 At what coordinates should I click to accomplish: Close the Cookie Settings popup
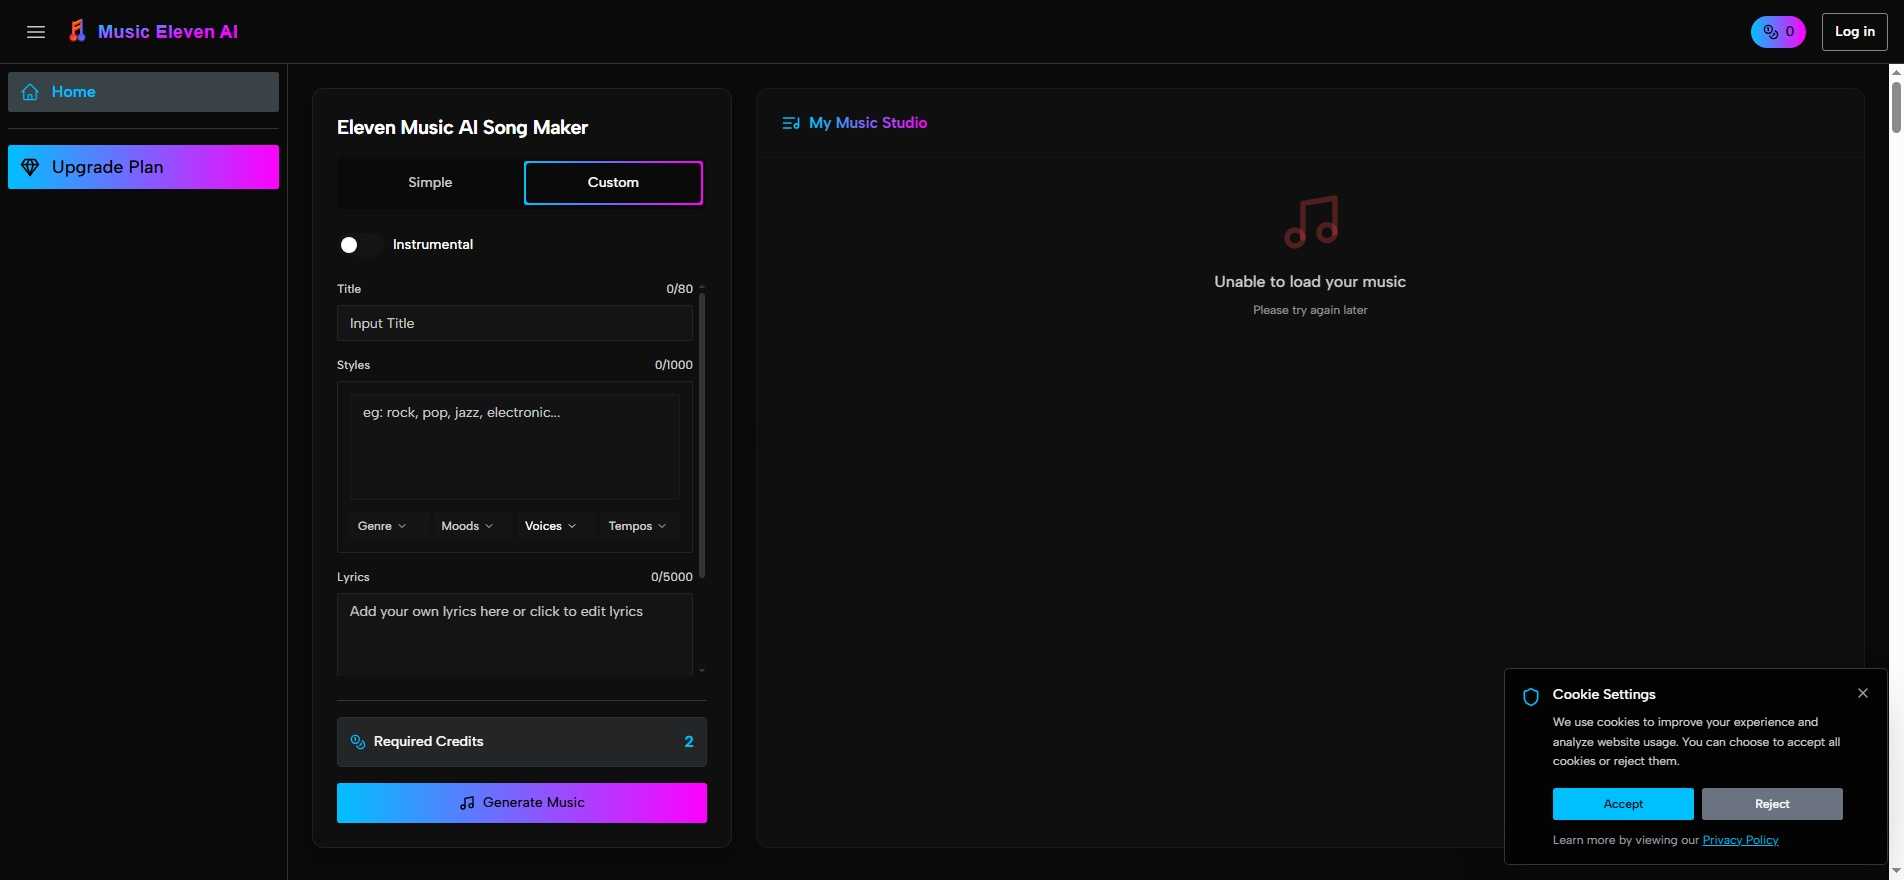(1862, 693)
